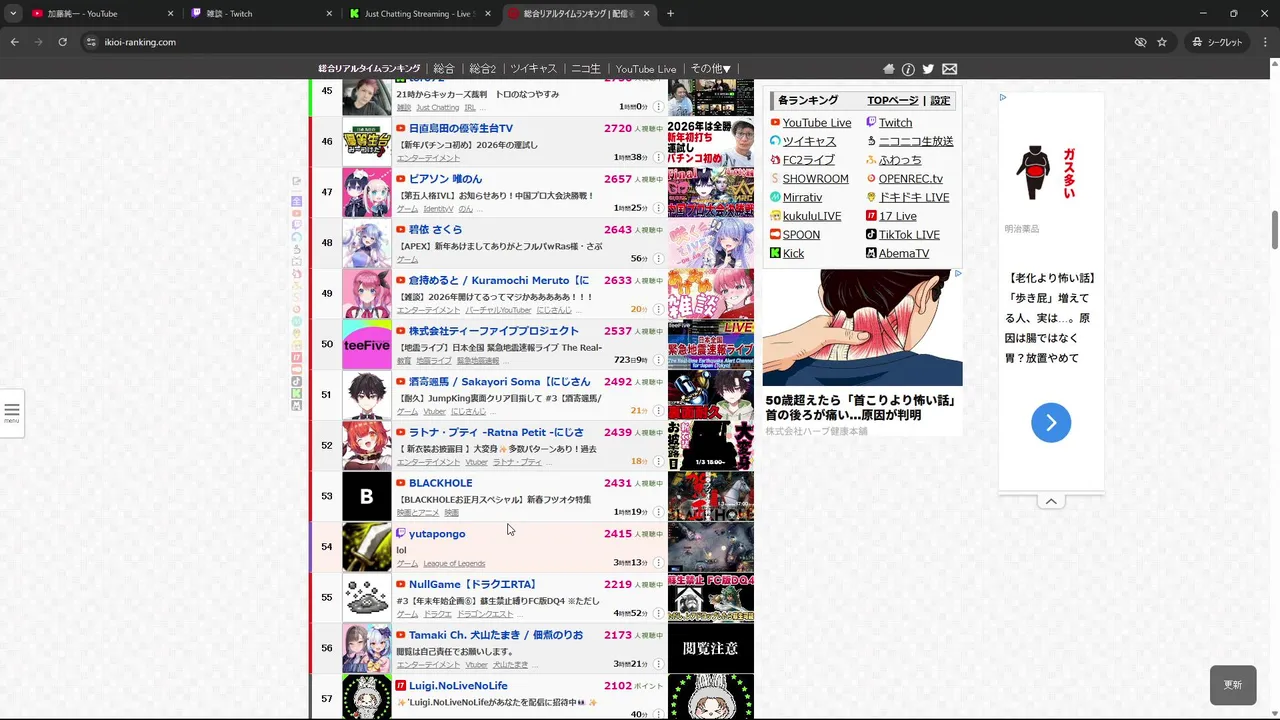Switch to the 総合 nav tab
The image size is (1280, 720).
[443, 69]
